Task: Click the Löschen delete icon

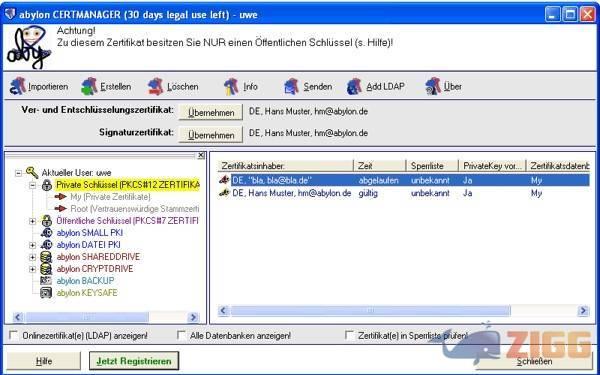Action: point(156,86)
